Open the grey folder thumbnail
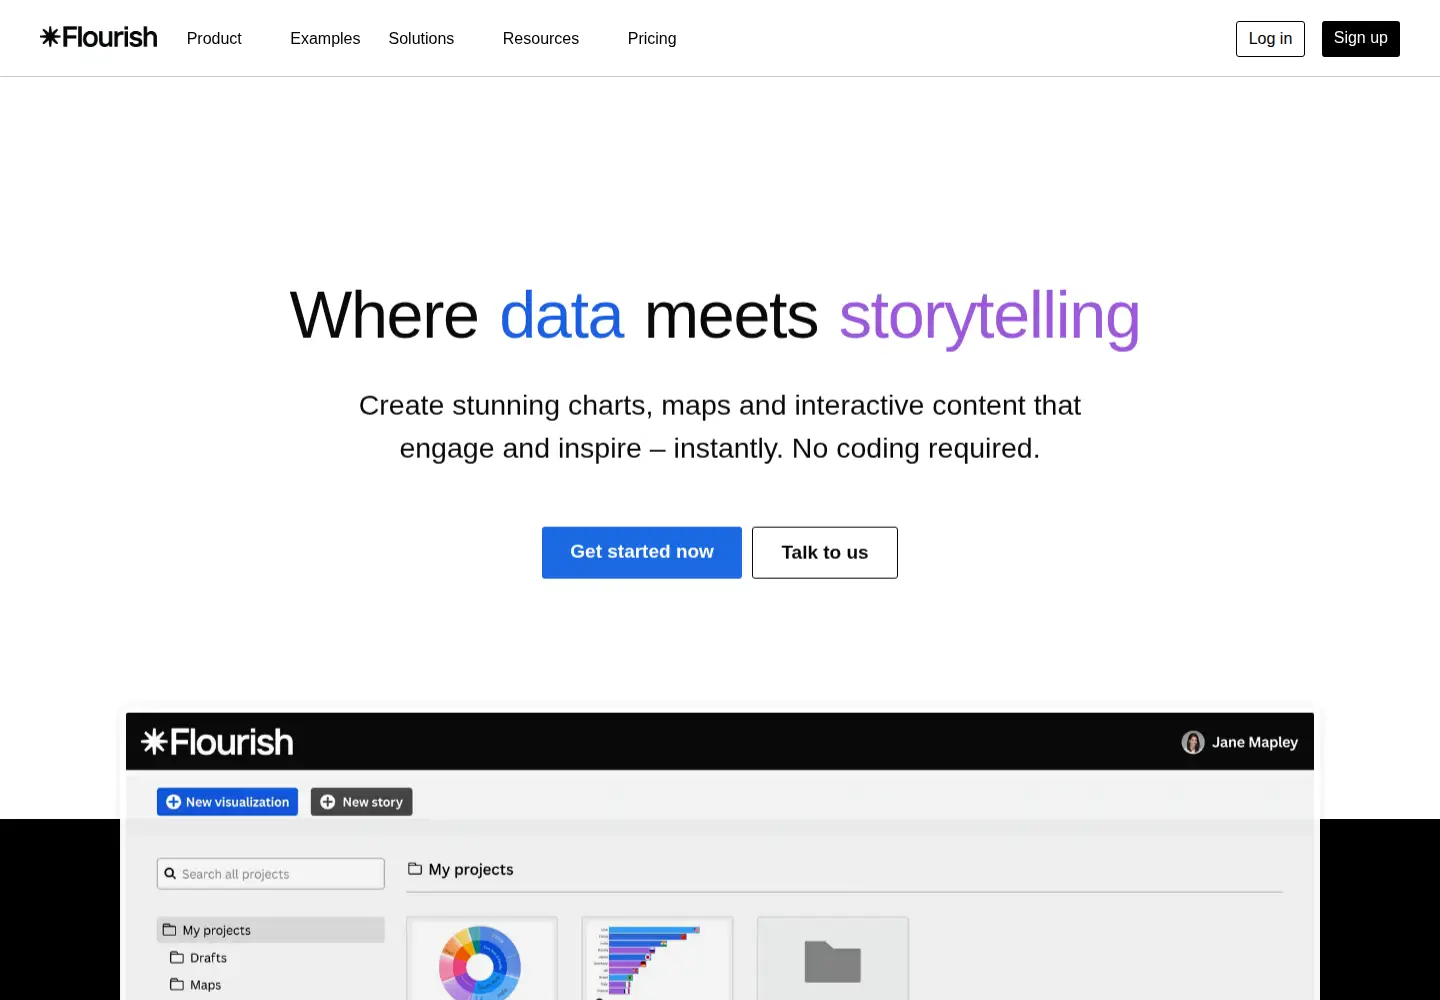The width and height of the screenshot is (1440, 1000). 833,959
